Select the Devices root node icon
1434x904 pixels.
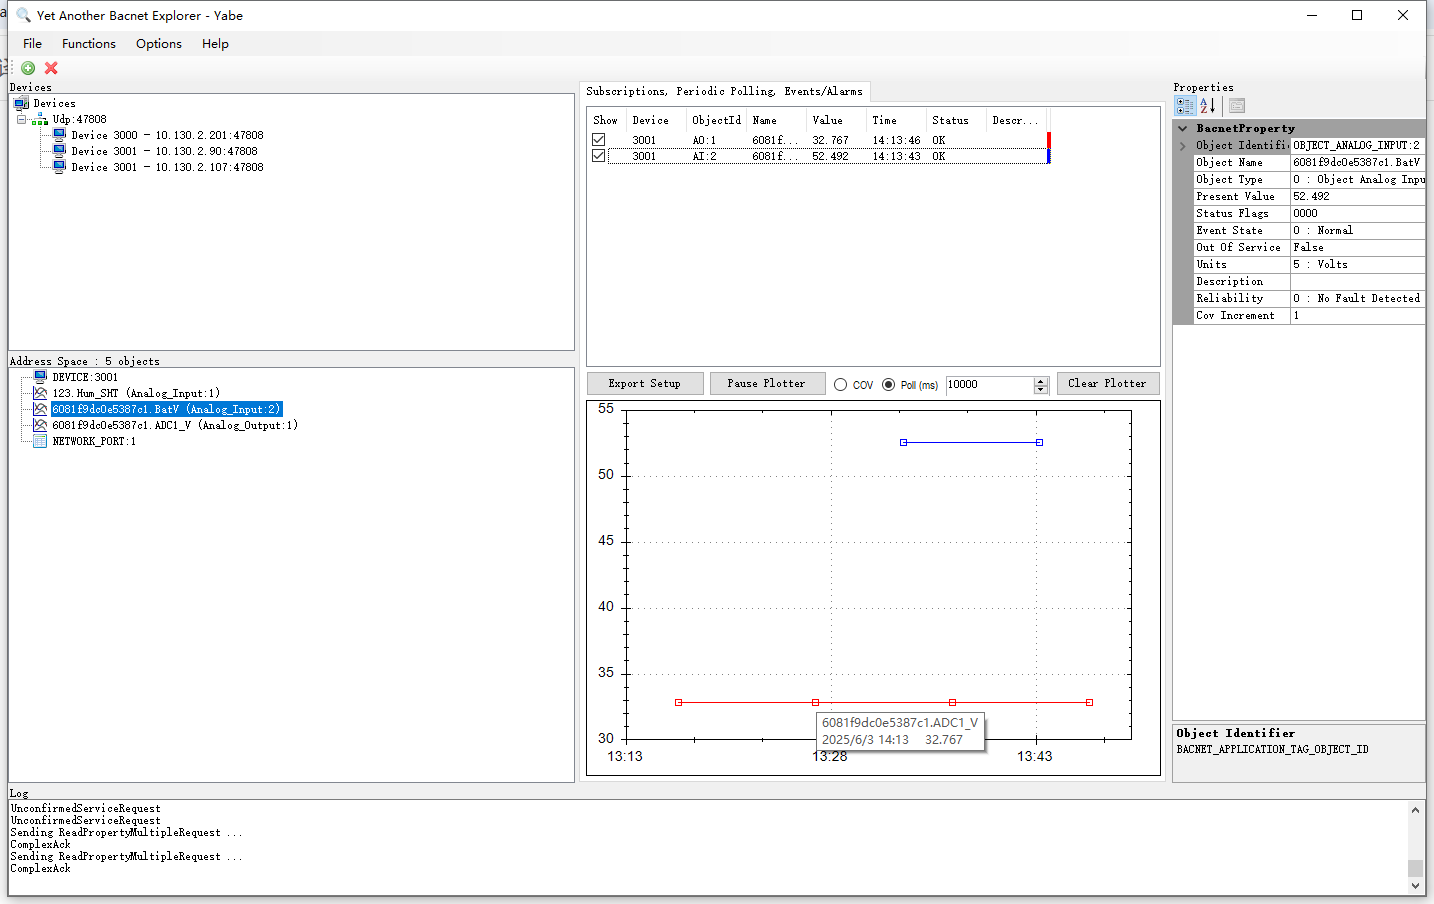[x=22, y=103]
